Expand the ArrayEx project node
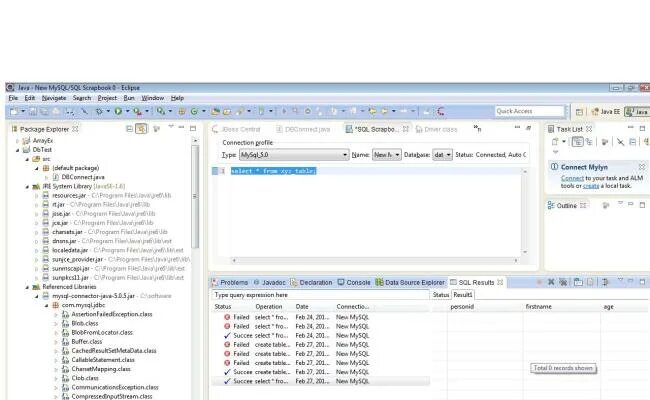650x400 pixels. 17,141
